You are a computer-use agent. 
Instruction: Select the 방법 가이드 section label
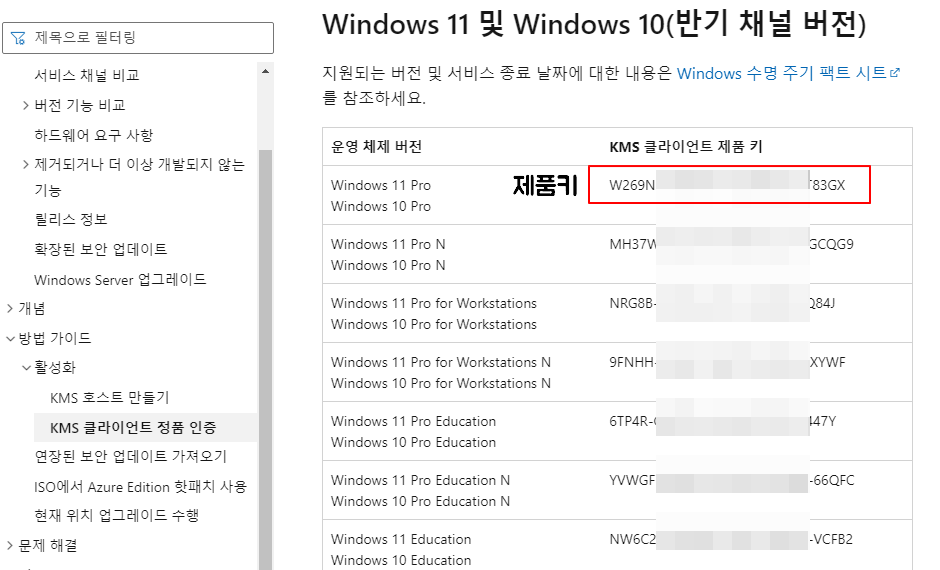point(55,339)
